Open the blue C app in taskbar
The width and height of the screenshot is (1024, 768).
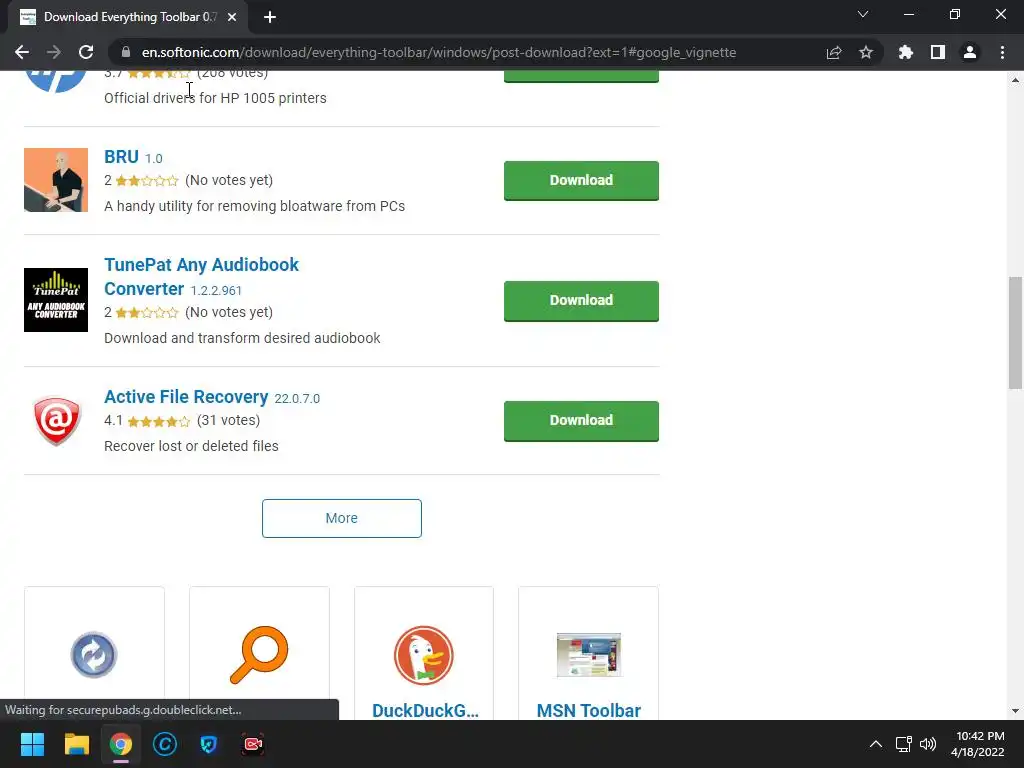click(x=165, y=744)
